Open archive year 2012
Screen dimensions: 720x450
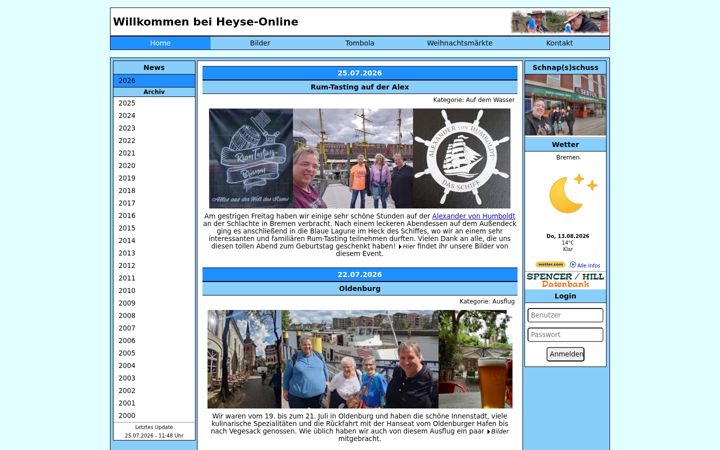[154, 265]
